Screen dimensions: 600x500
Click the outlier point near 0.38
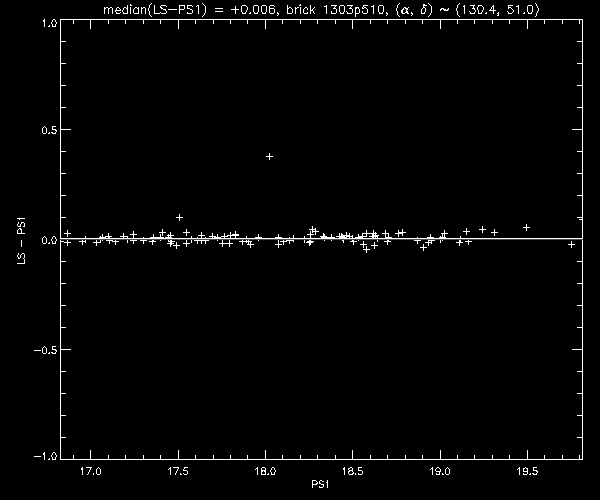coord(269,156)
